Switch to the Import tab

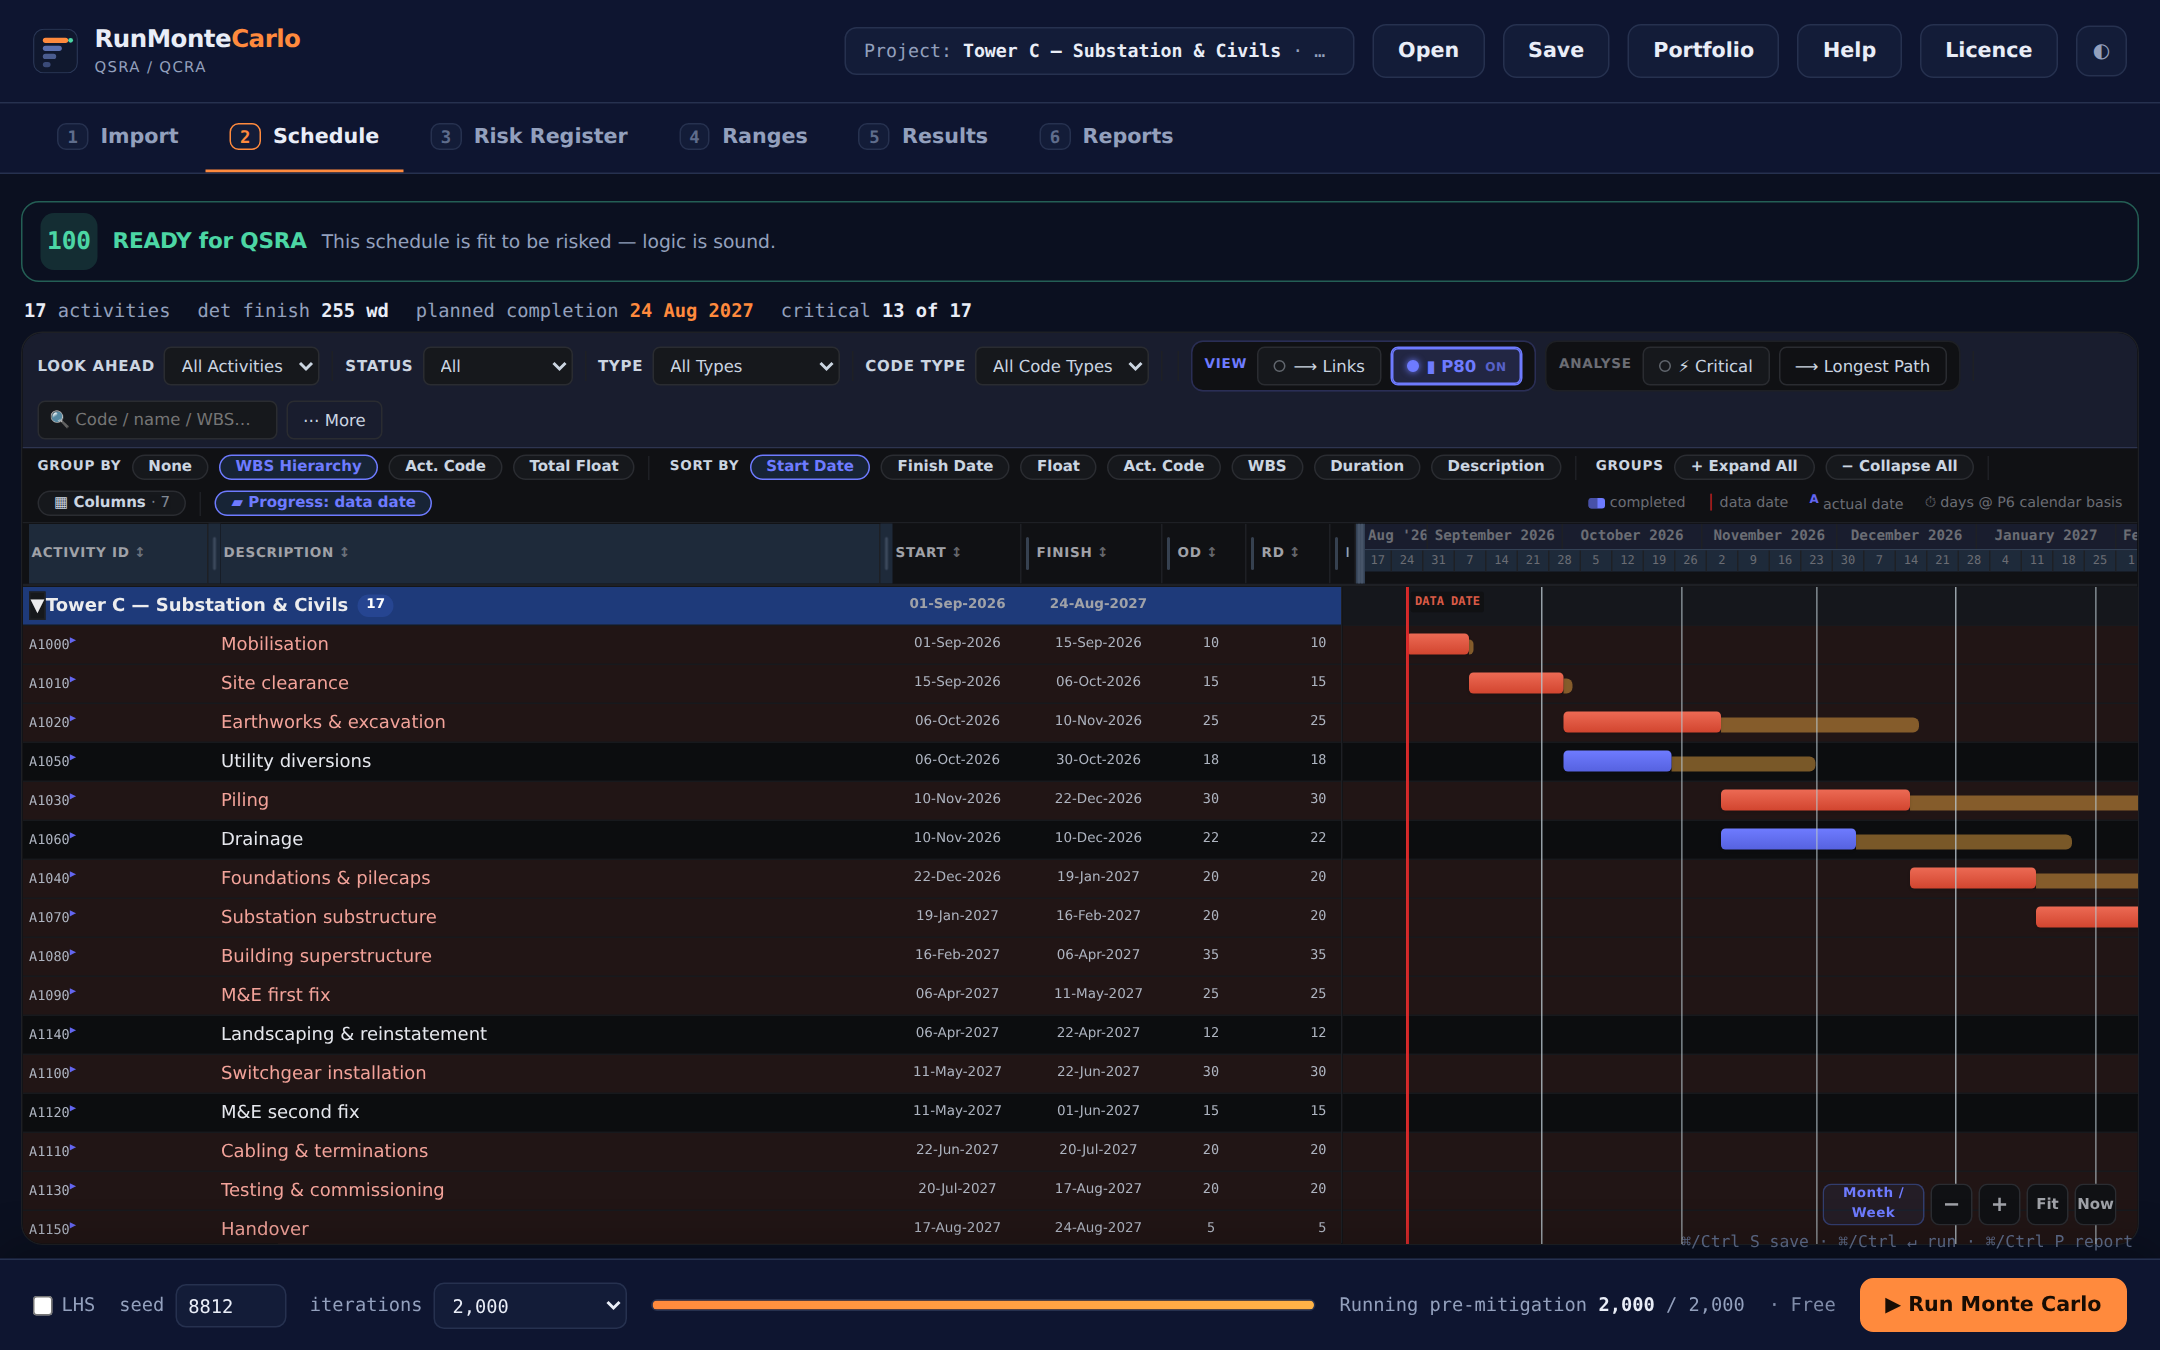(118, 136)
